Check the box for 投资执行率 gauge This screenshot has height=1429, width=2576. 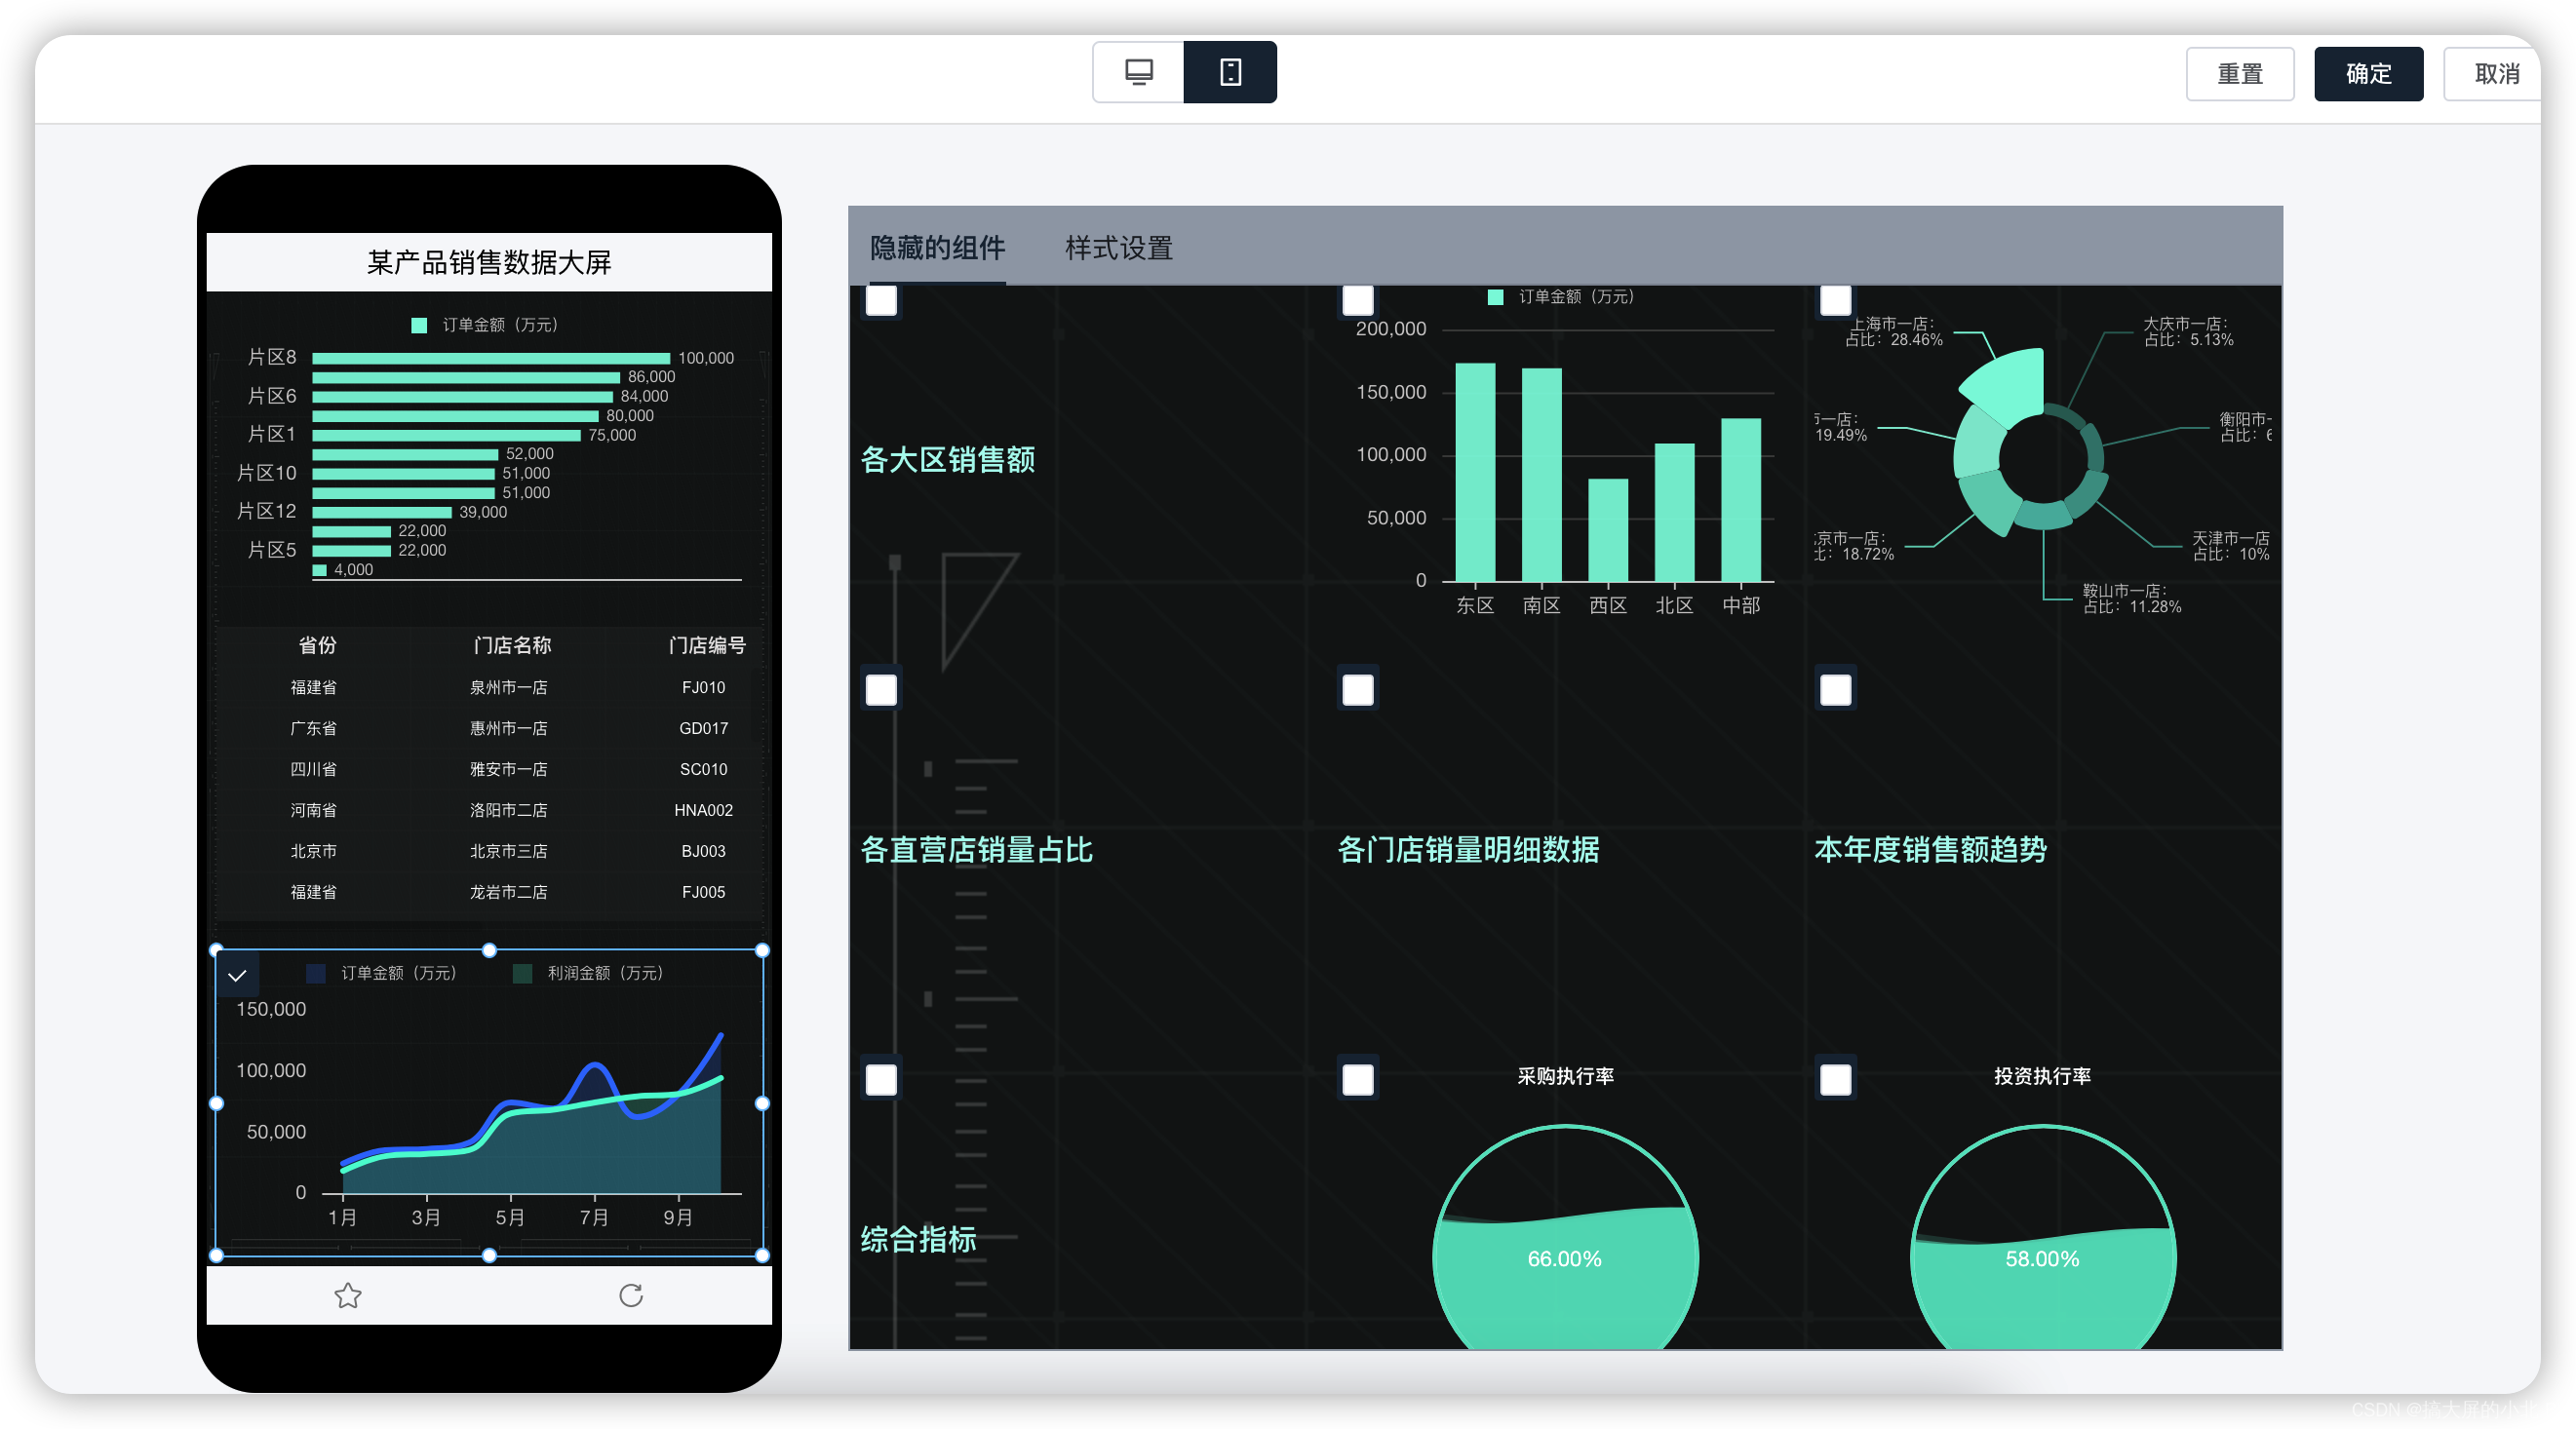pos(1835,1079)
